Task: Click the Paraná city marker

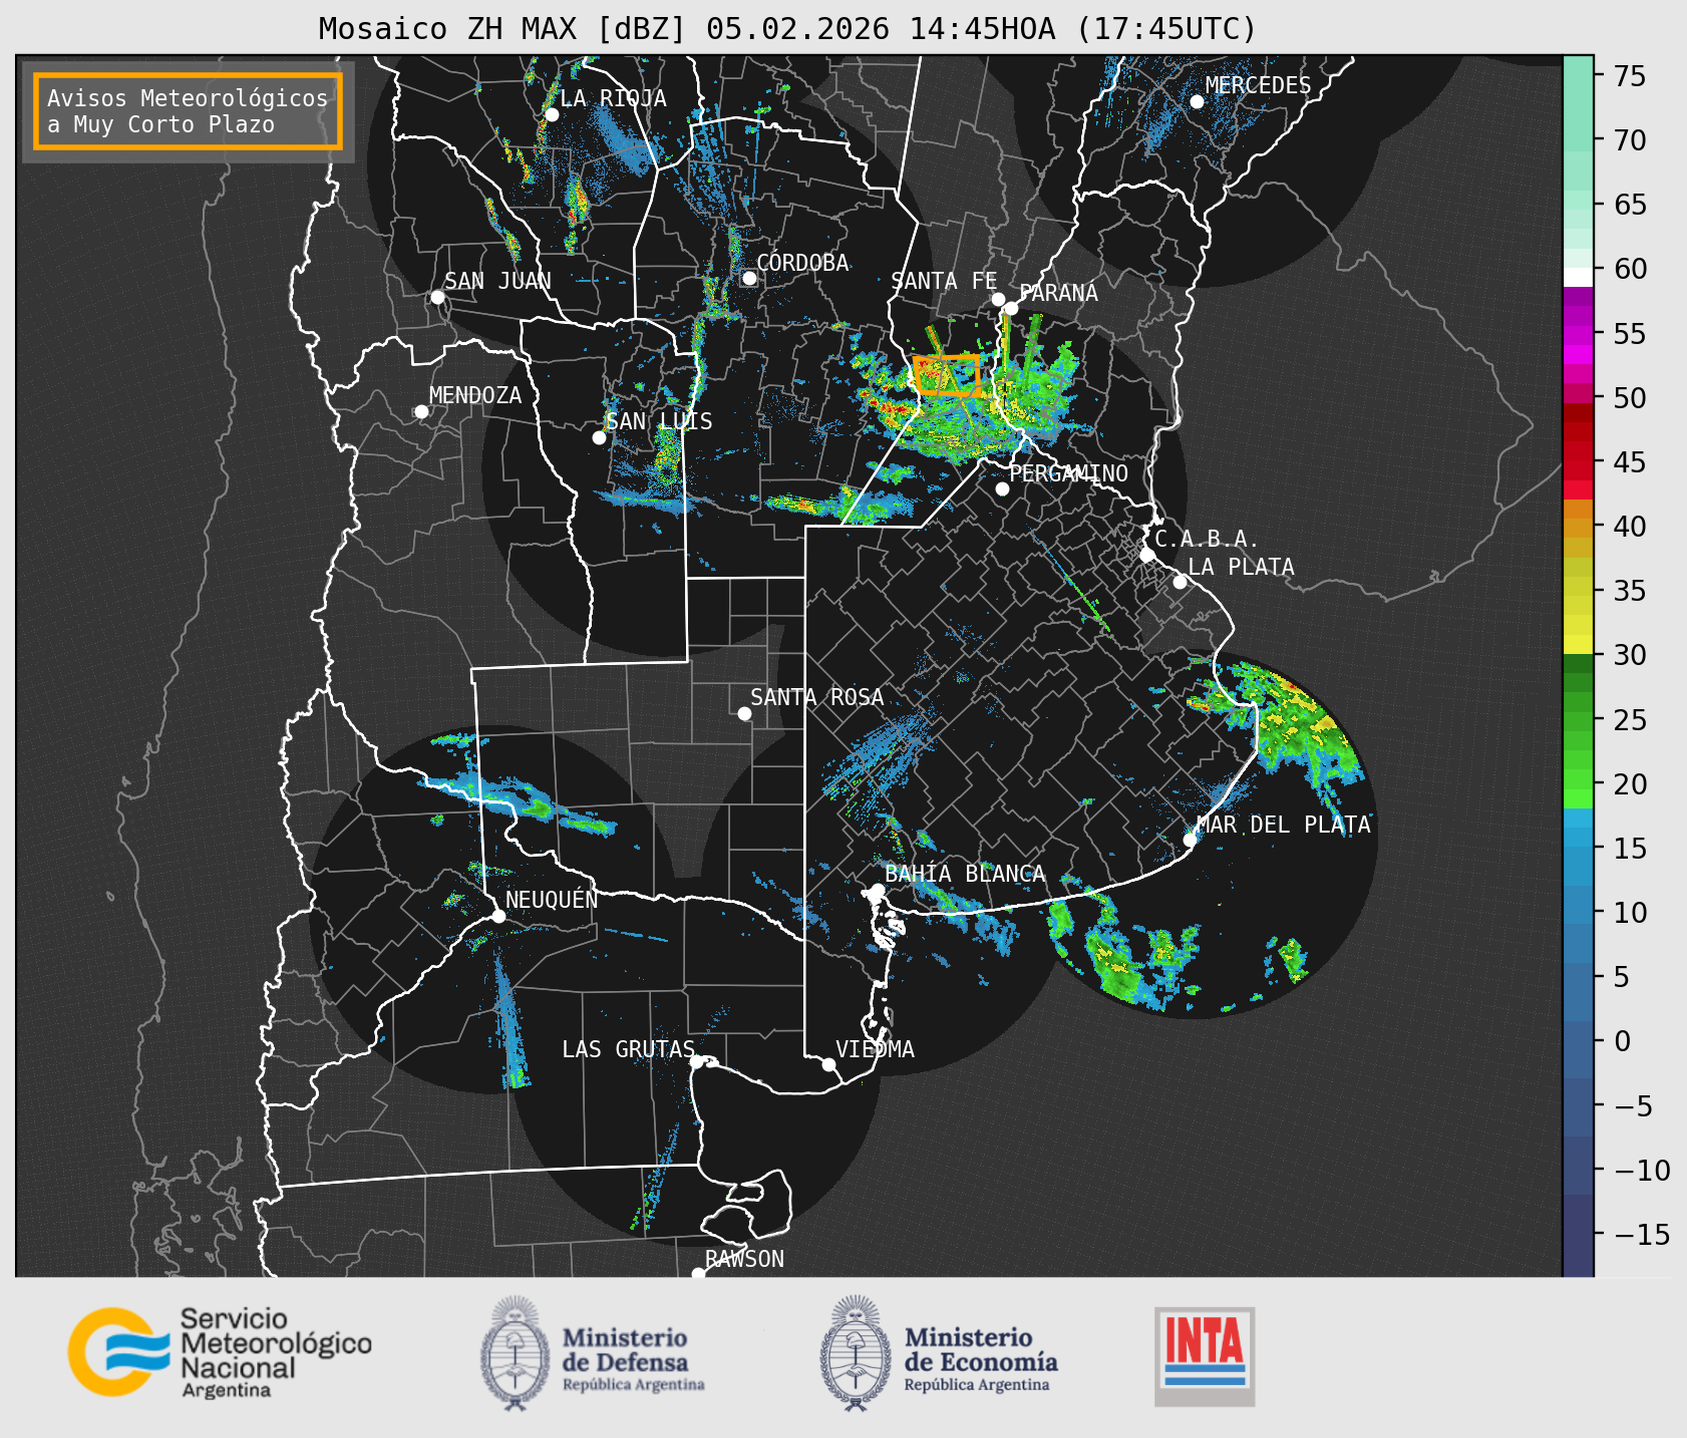Action: tap(1011, 308)
